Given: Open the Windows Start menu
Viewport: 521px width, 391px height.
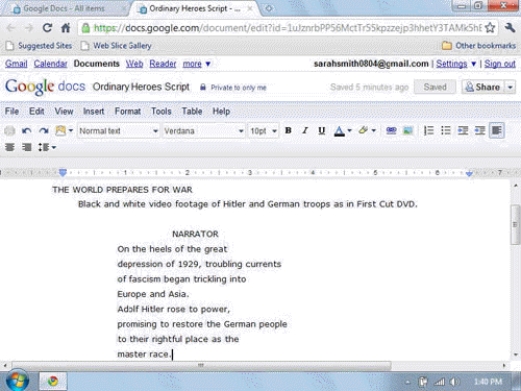Looking at the screenshot, I should click(x=17, y=381).
